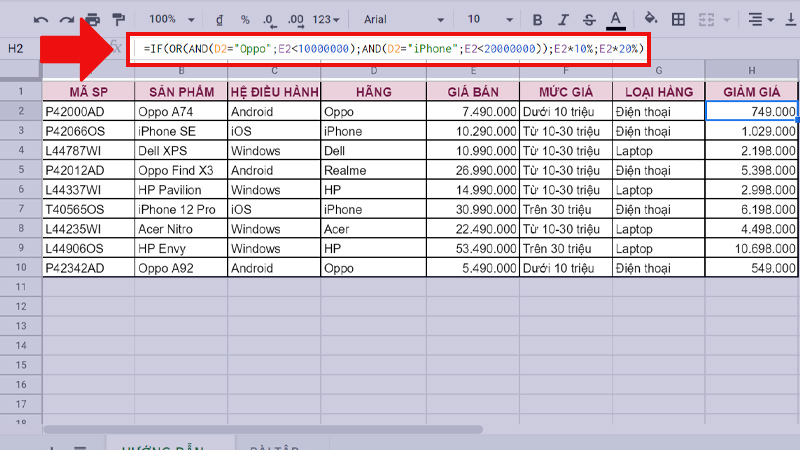Format the cell as percent
The image size is (800, 450).
click(x=244, y=19)
